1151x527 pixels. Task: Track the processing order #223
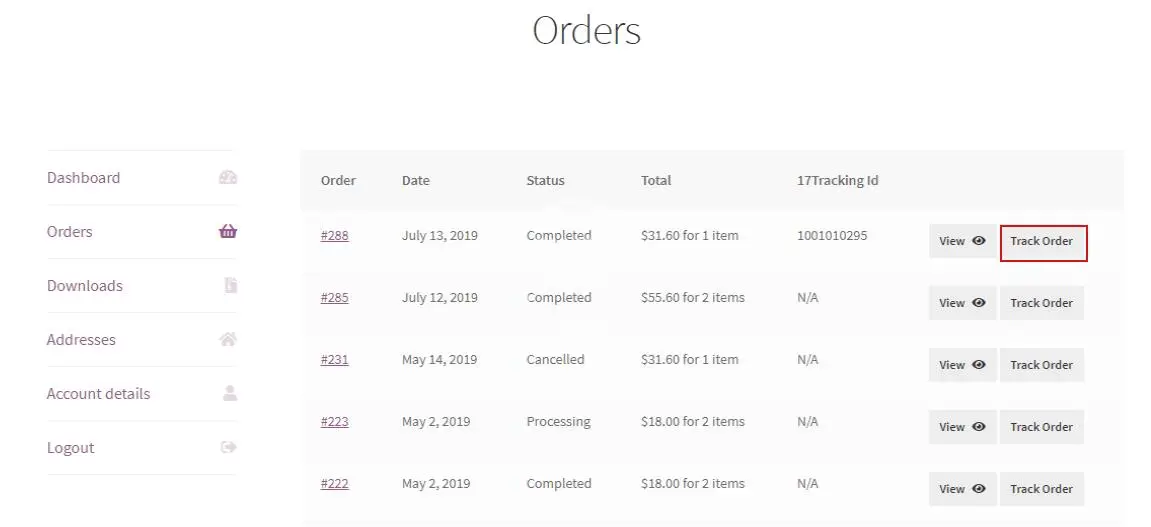coord(1041,427)
